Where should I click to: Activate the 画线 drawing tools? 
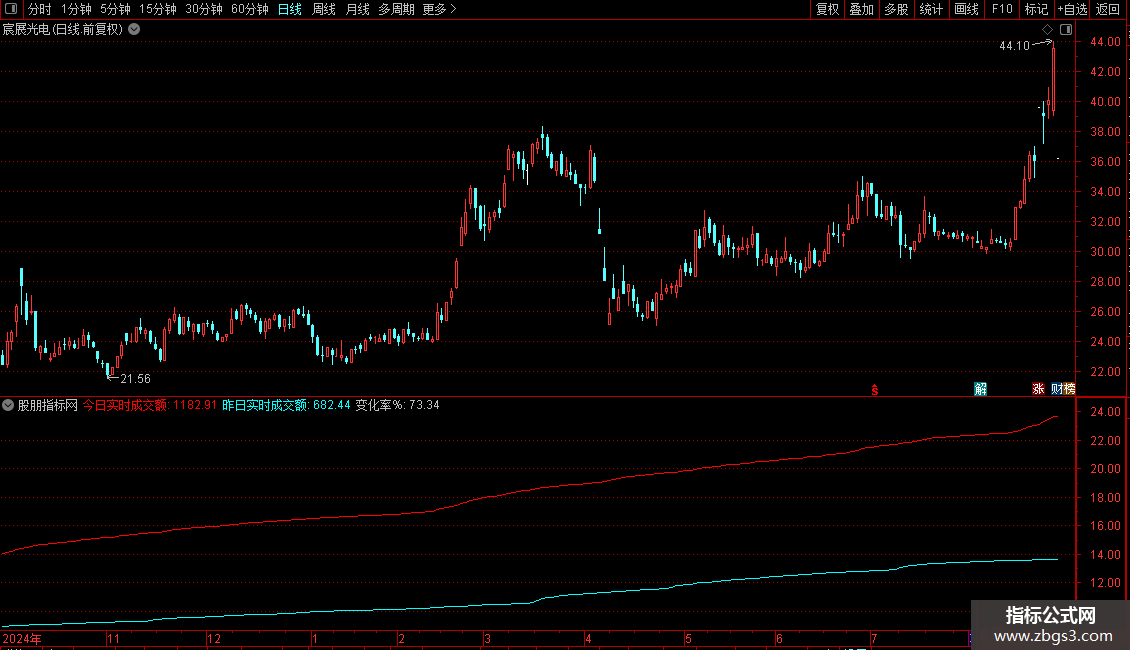click(966, 9)
